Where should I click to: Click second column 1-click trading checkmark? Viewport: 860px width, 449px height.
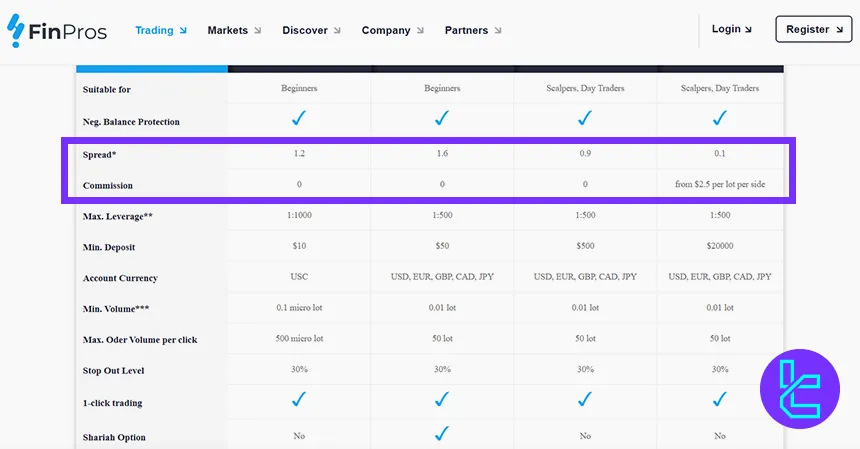(442, 399)
